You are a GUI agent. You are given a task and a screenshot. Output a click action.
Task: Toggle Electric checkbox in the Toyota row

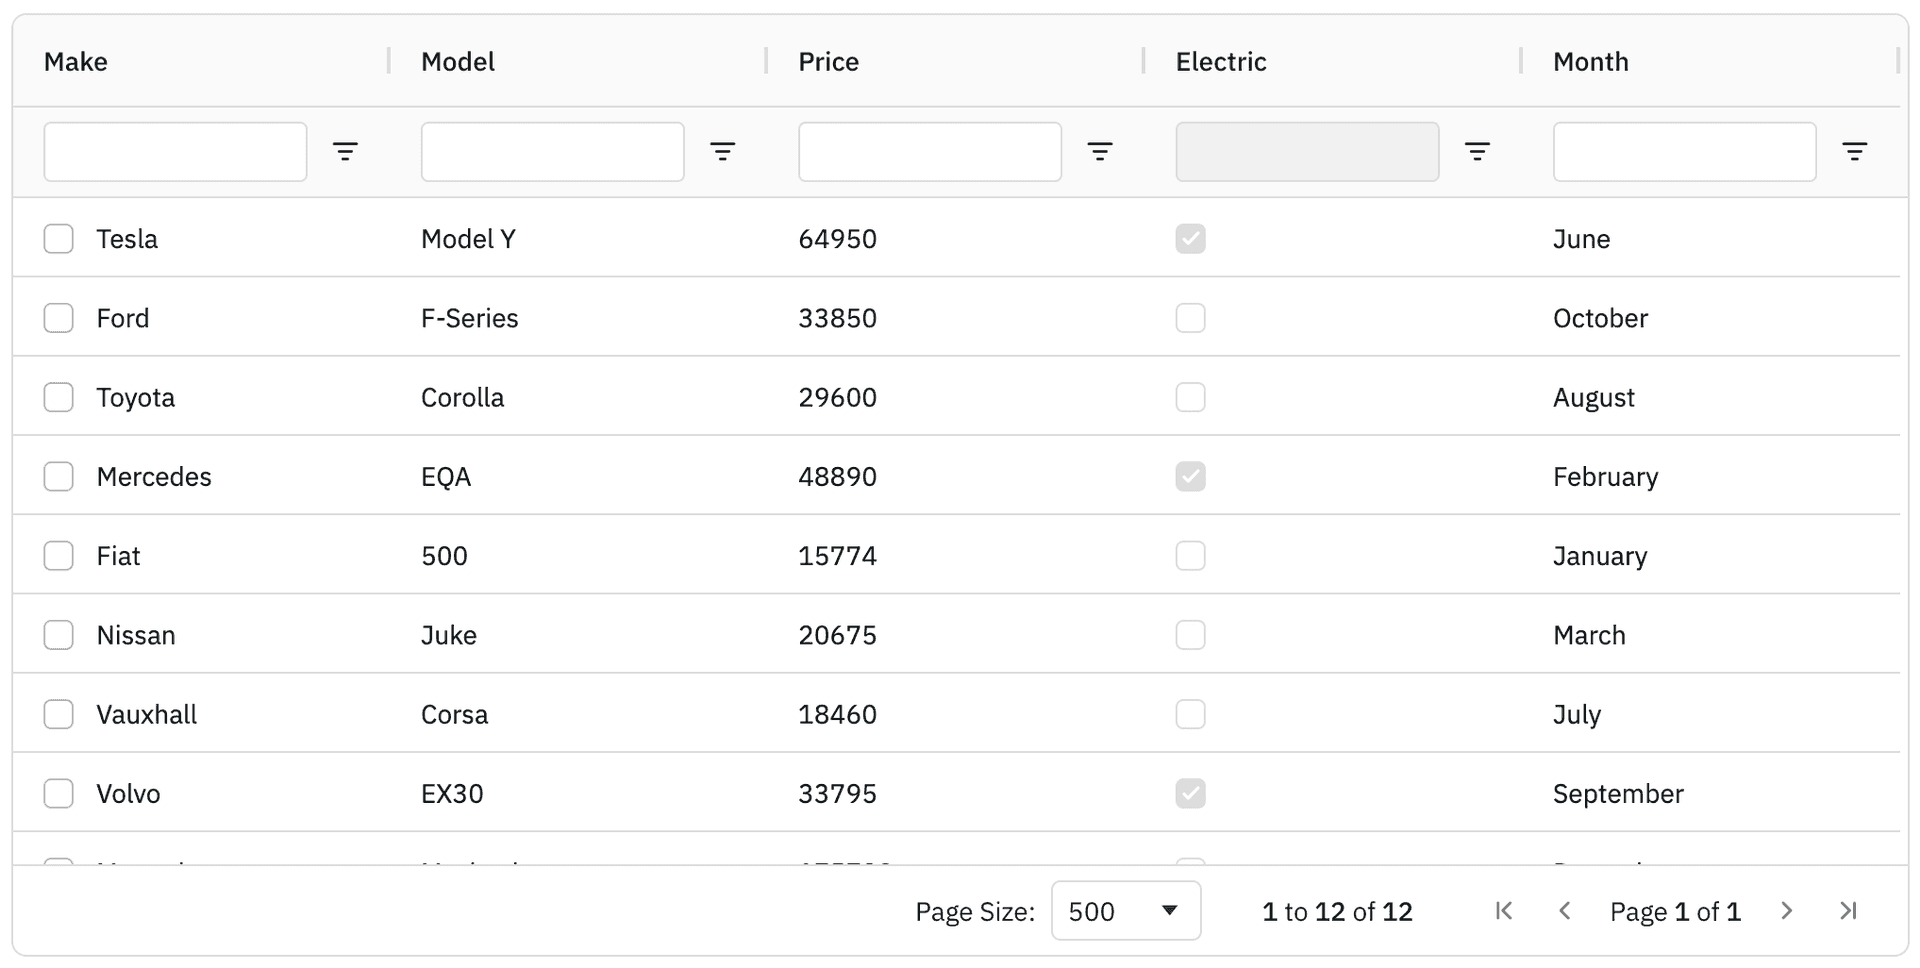pos(1191,397)
